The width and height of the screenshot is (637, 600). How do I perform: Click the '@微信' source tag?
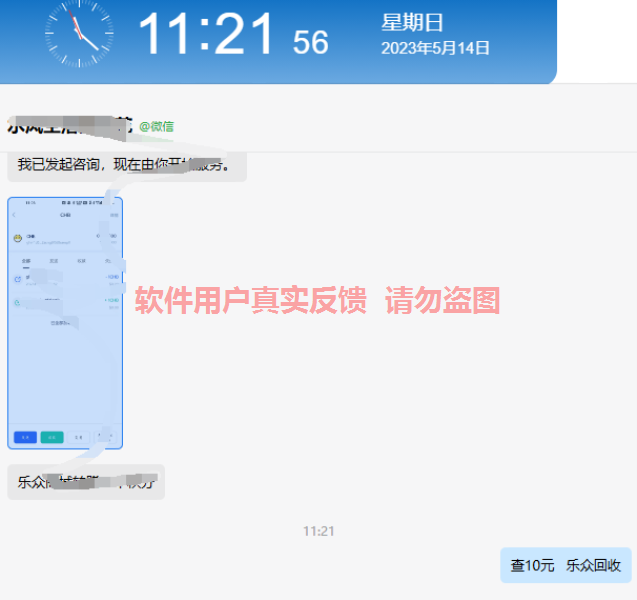point(156,126)
